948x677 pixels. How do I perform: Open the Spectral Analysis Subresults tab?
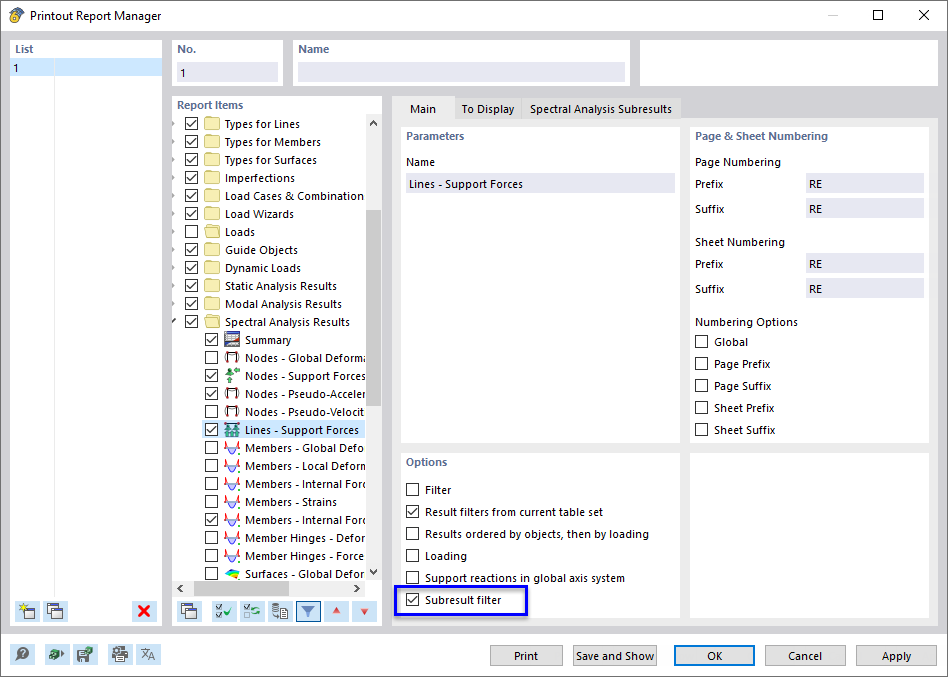point(600,108)
